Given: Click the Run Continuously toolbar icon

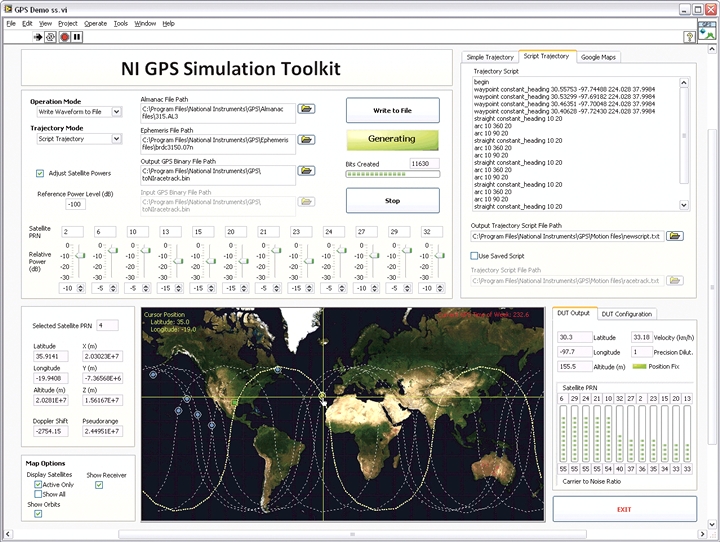Looking at the screenshot, I should coord(51,36).
